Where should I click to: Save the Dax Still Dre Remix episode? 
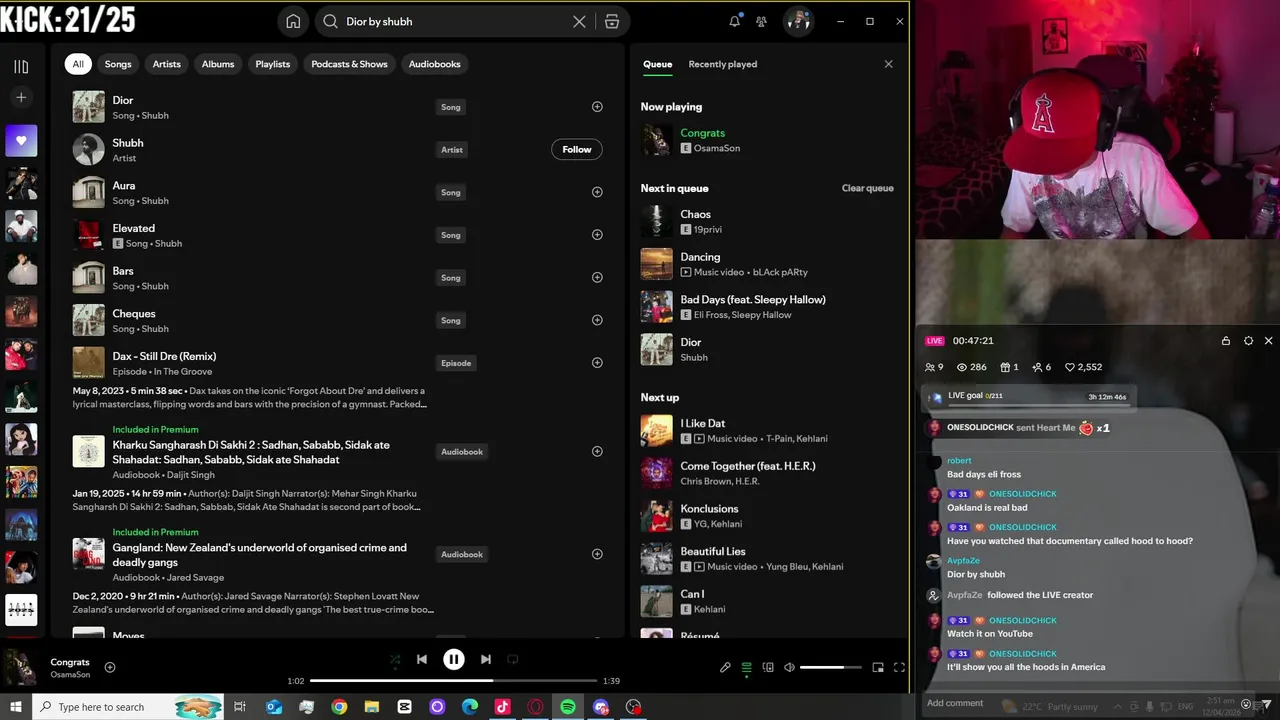[x=597, y=363]
